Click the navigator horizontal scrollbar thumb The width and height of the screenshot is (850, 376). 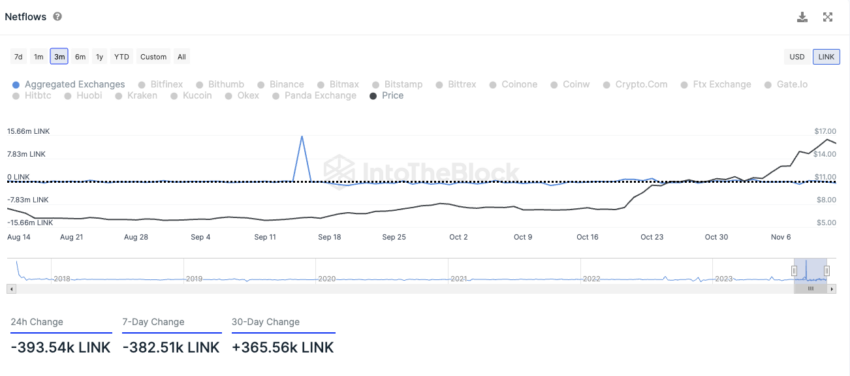[x=811, y=289]
